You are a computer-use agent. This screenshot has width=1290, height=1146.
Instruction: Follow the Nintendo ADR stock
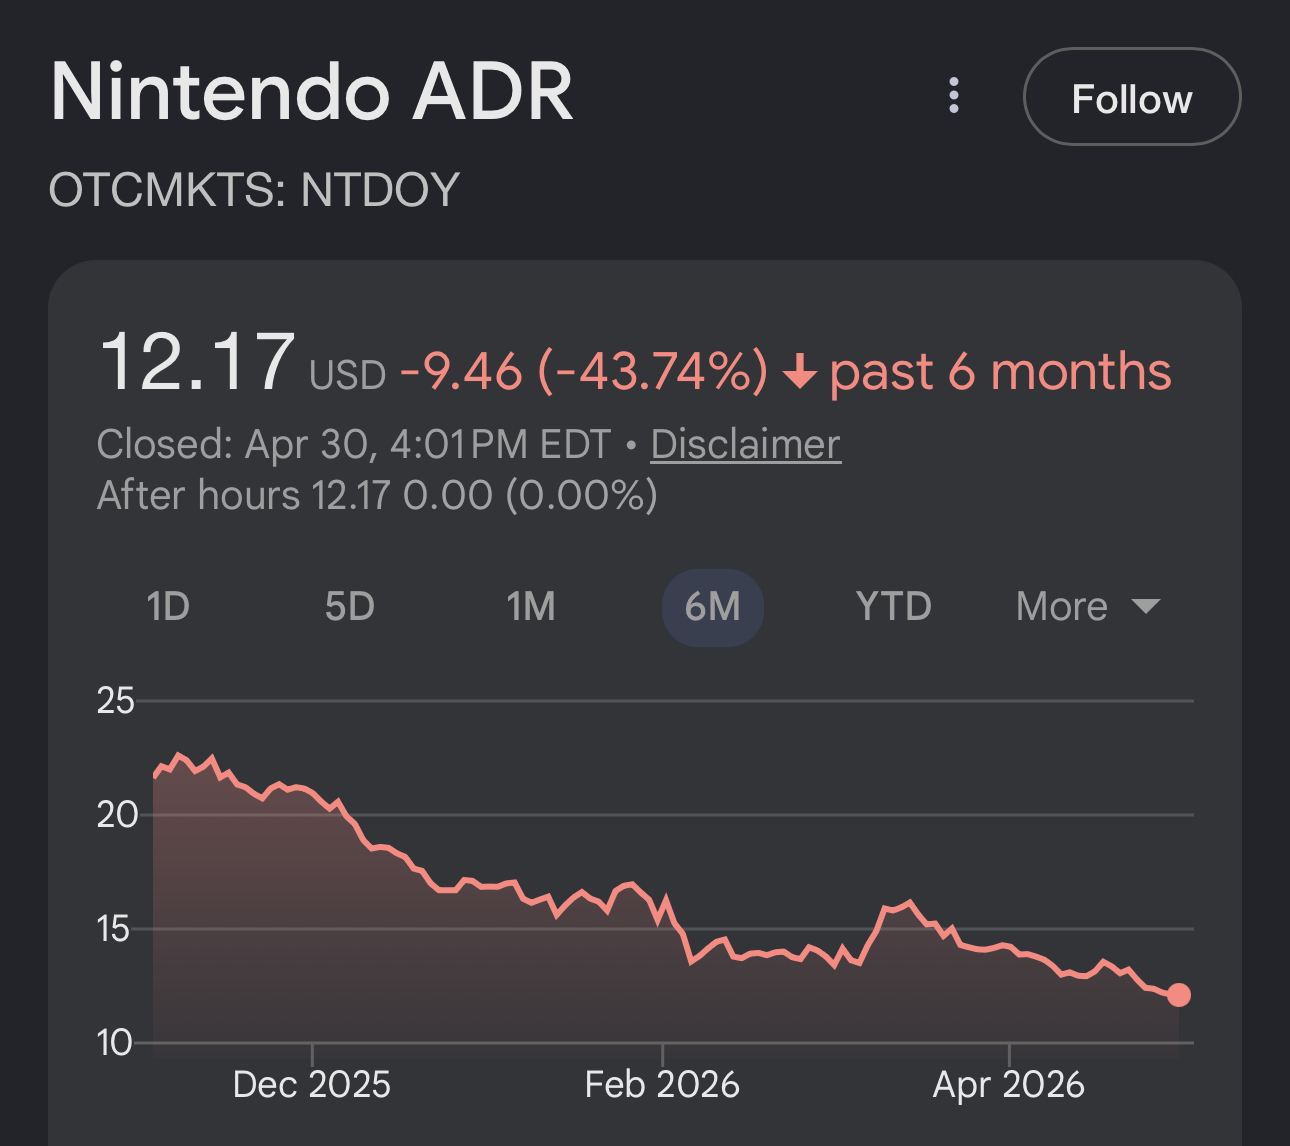point(1132,97)
